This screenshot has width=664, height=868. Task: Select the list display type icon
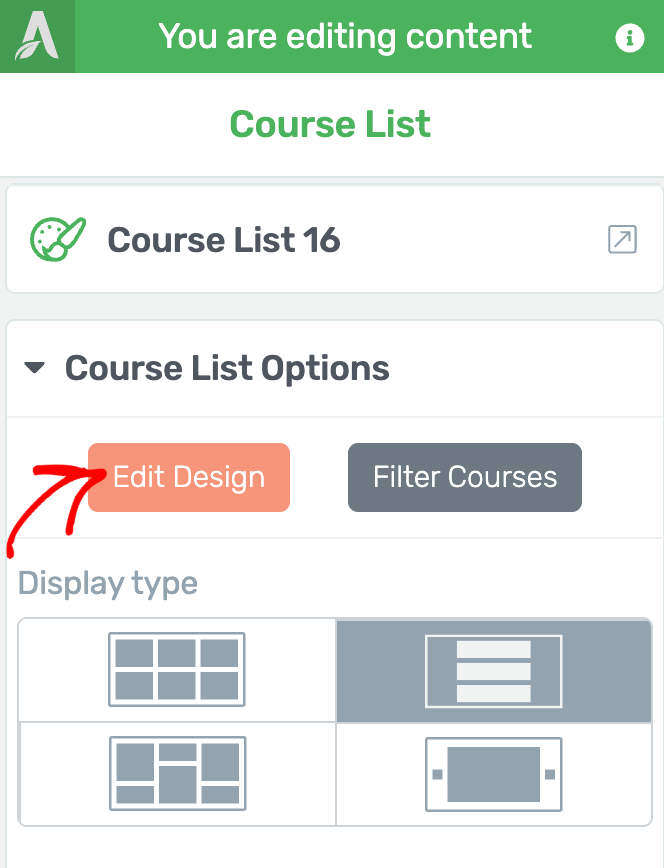click(493, 671)
